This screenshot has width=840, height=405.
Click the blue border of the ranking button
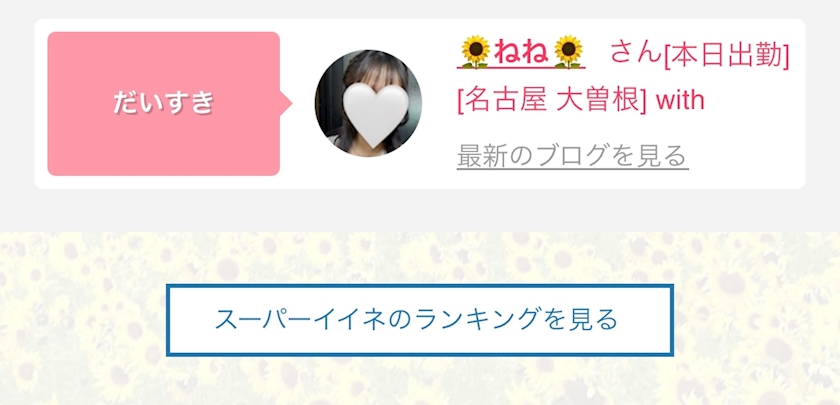(420, 287)
